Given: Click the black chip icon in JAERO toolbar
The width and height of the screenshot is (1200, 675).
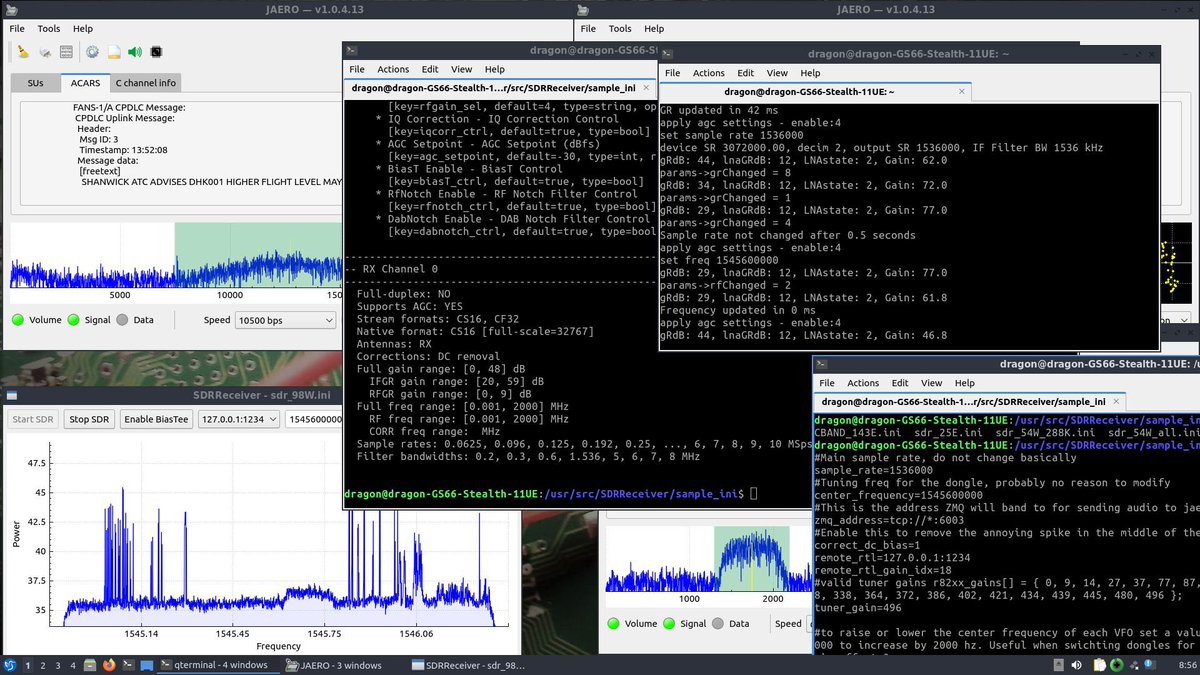Looking at the screenshot, I should [x=156, y=52].
